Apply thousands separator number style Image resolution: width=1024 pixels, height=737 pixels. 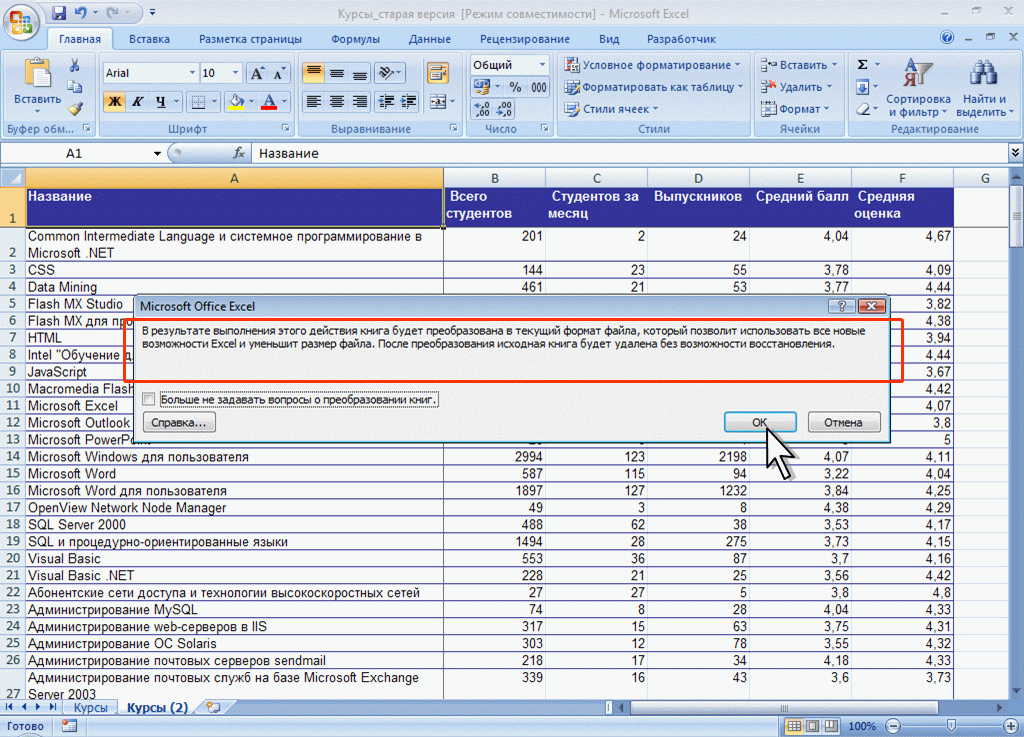(539, 87)
